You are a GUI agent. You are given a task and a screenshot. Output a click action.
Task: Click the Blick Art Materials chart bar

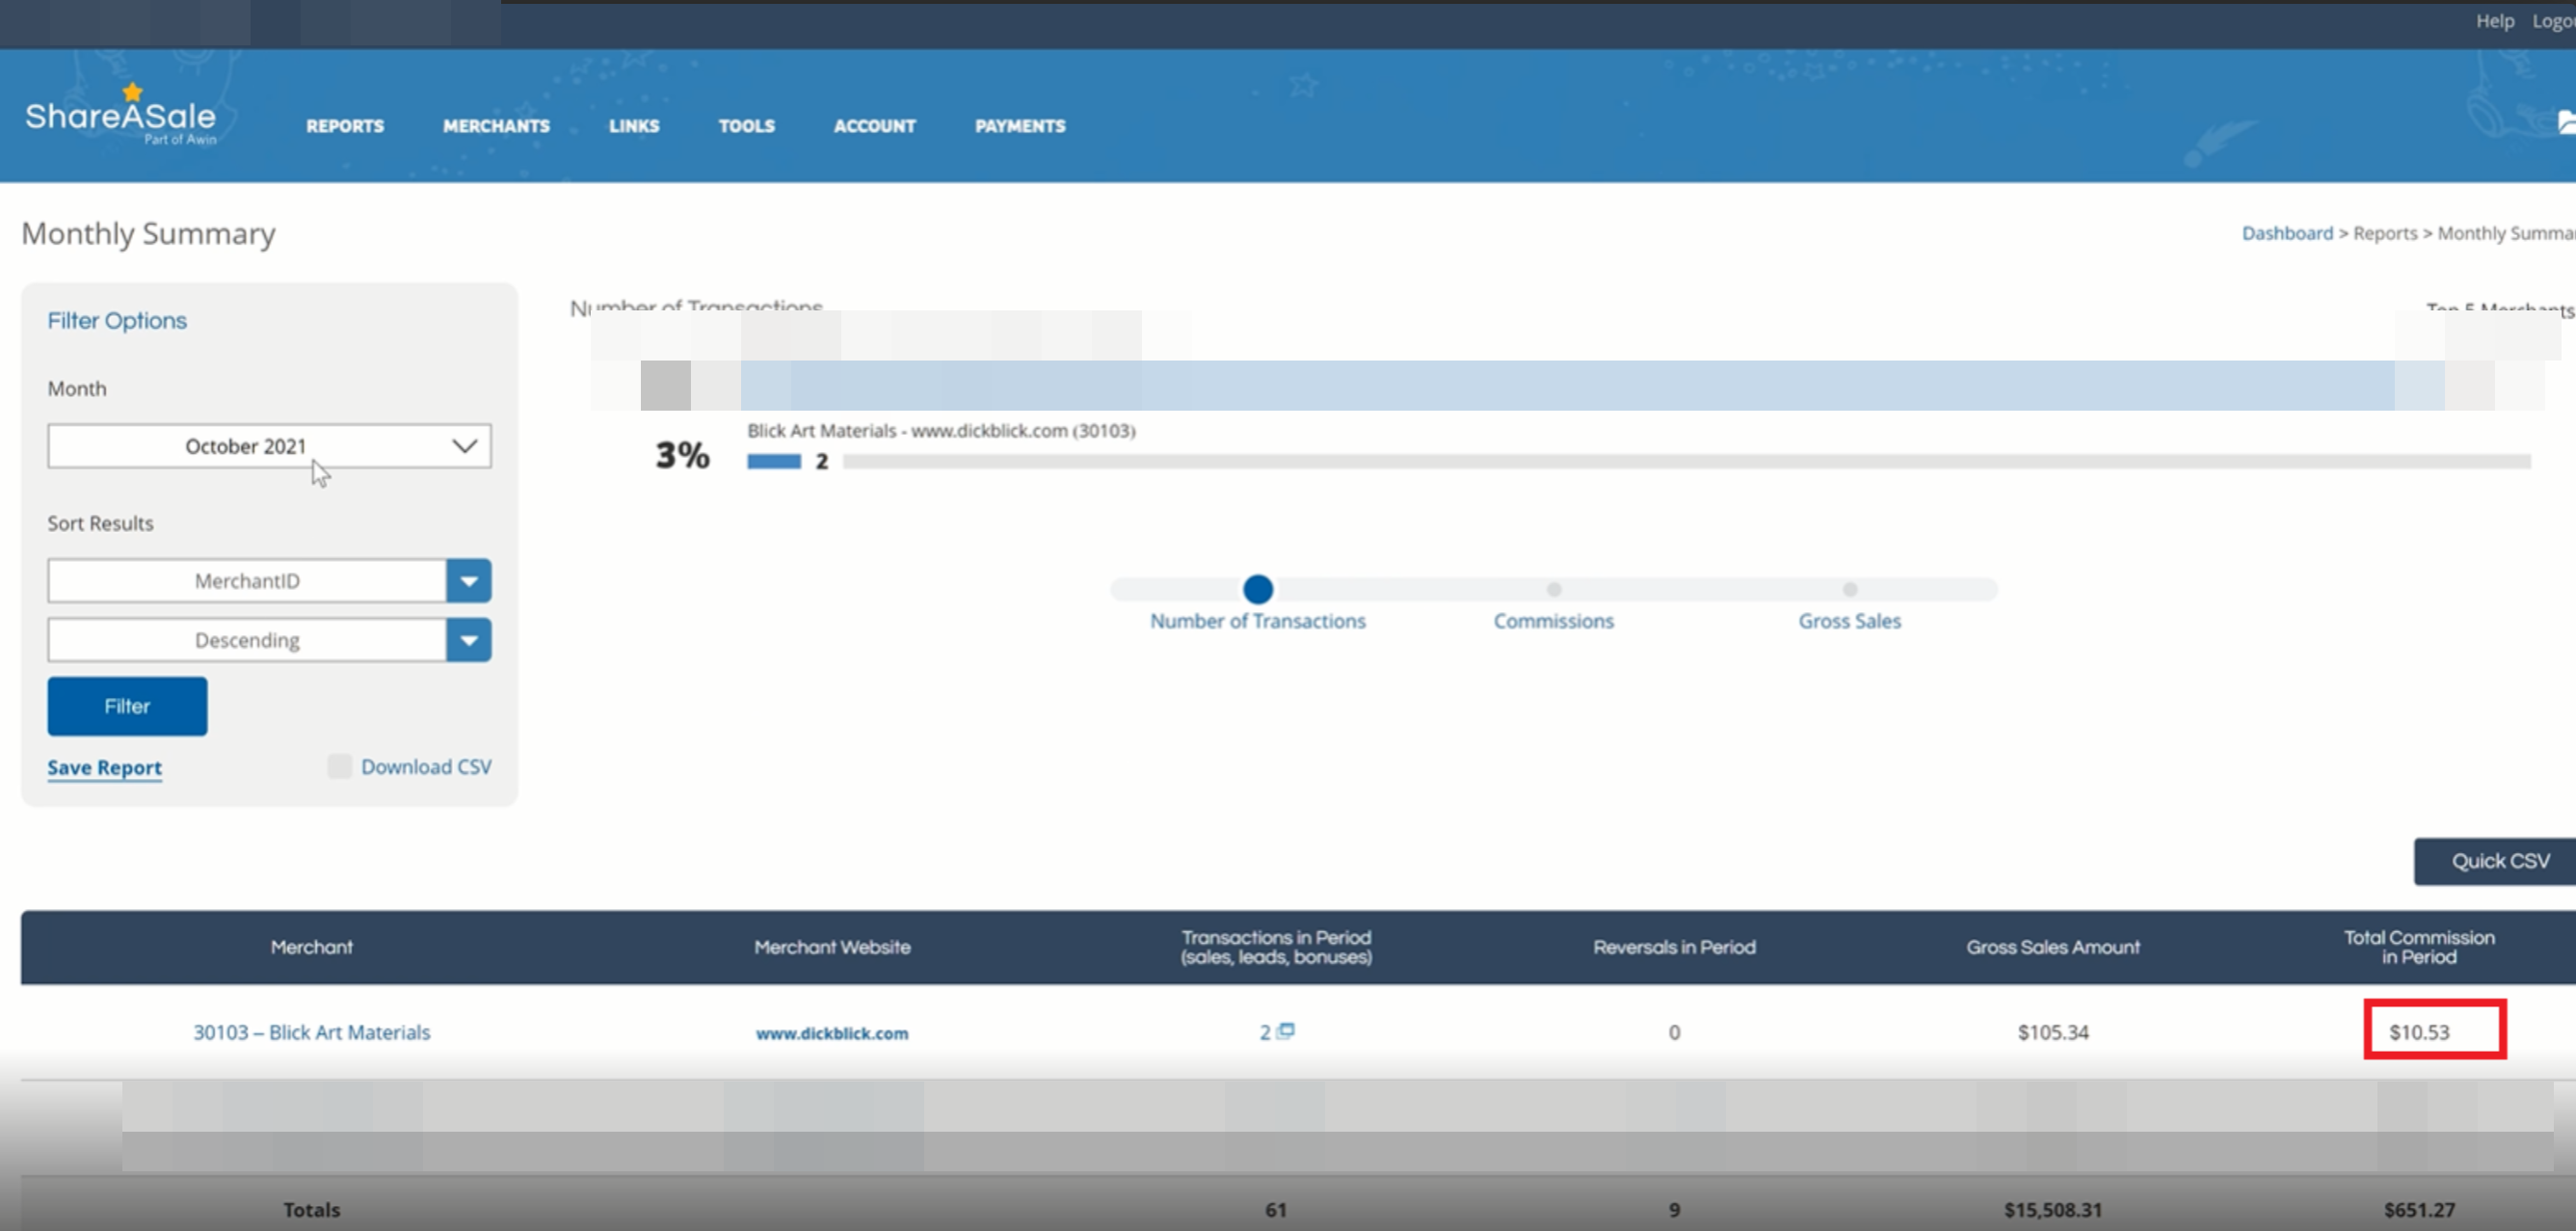click(x=774, y=461)
